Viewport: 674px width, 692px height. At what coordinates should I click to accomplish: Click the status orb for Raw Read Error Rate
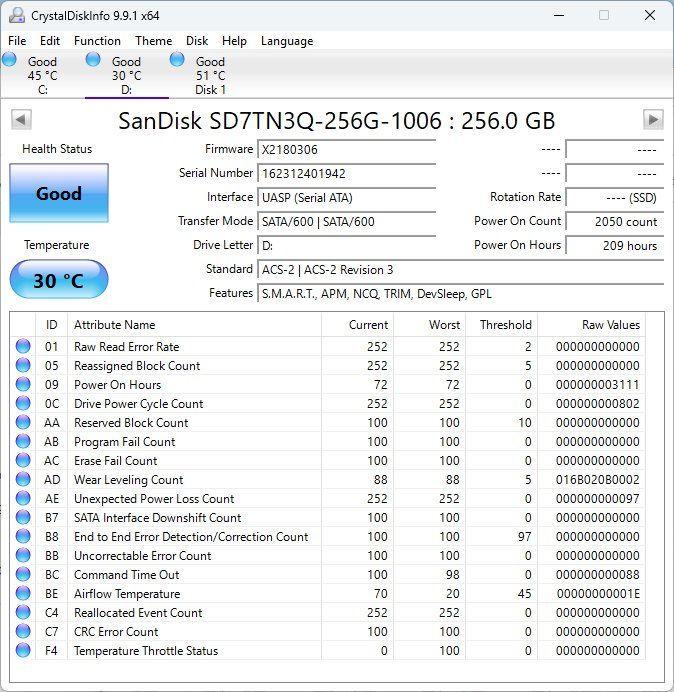click(x=23, y=346)
